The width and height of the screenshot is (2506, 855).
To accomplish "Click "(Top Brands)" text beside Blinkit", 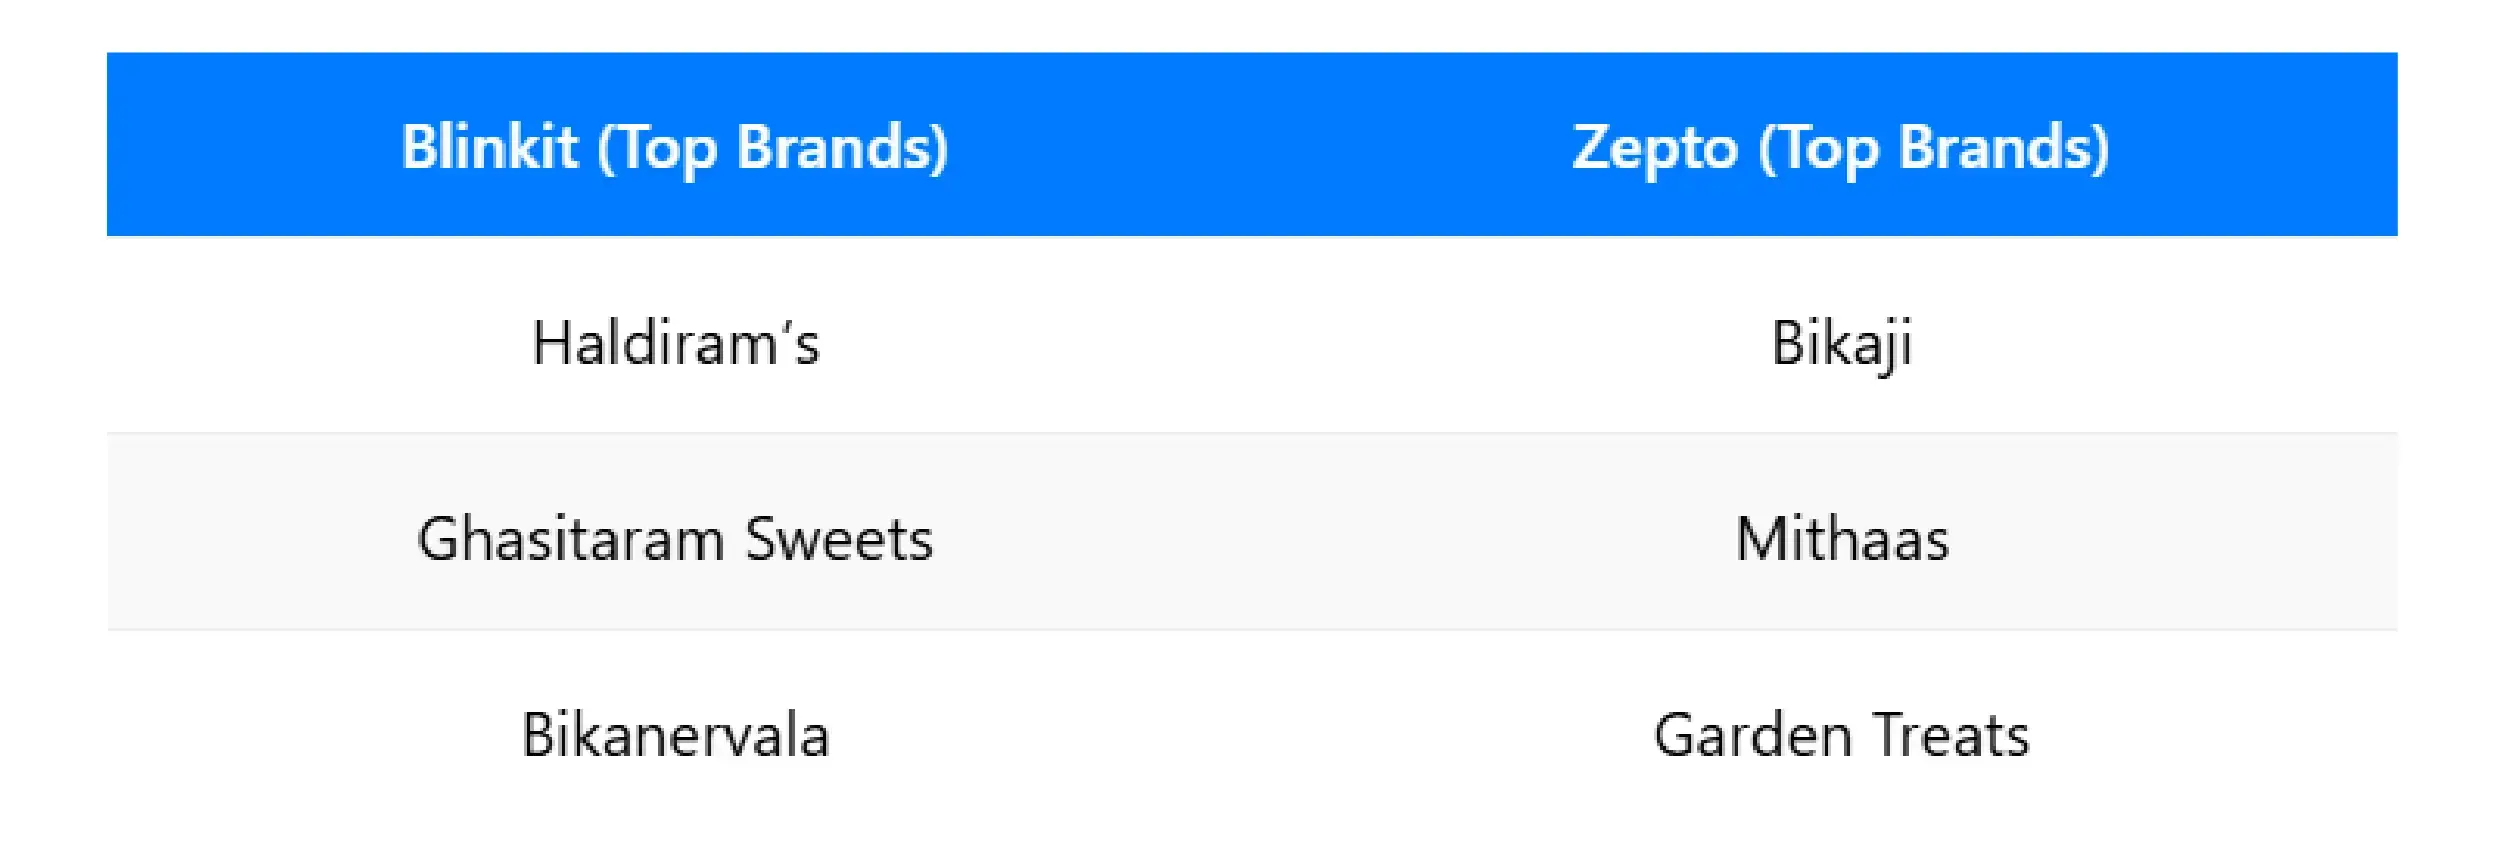I will tap(773, 147).
